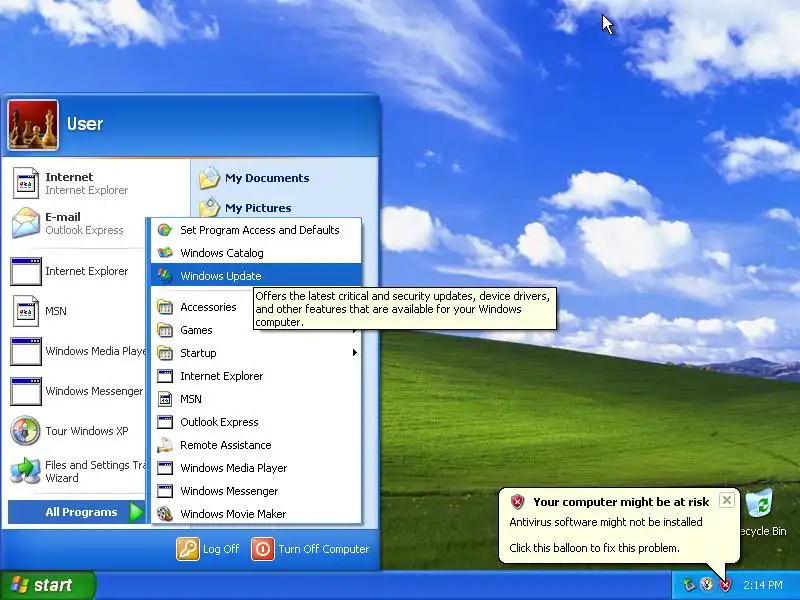Open the Outlook Express E-mail envelope icon
The image size is (800, 600).
click(26, 223)
